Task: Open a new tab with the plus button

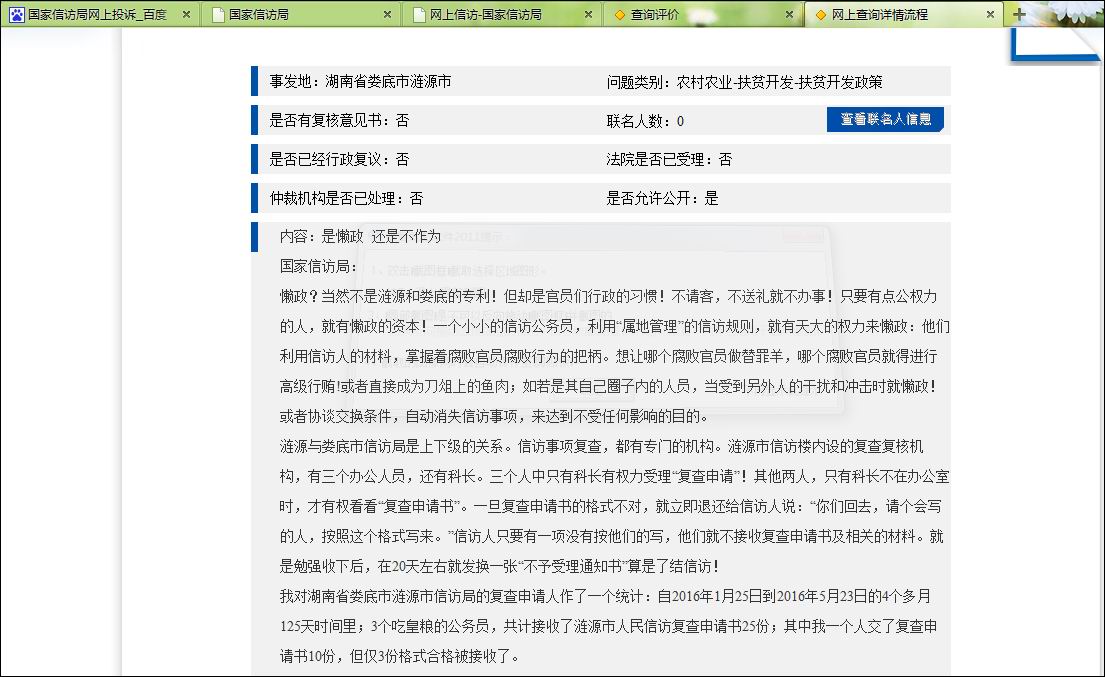Action: tap(1019, 14)
